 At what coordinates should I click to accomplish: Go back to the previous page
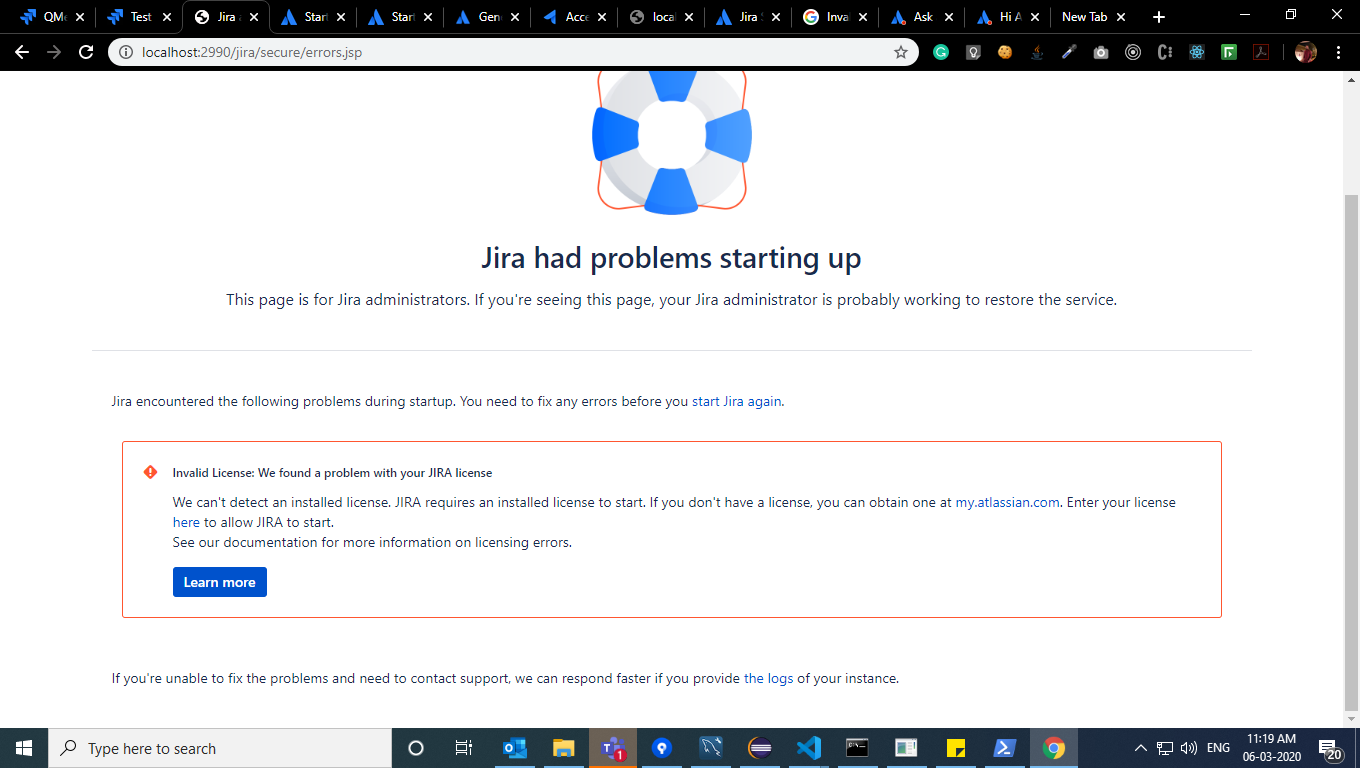(x=22, y=52)
